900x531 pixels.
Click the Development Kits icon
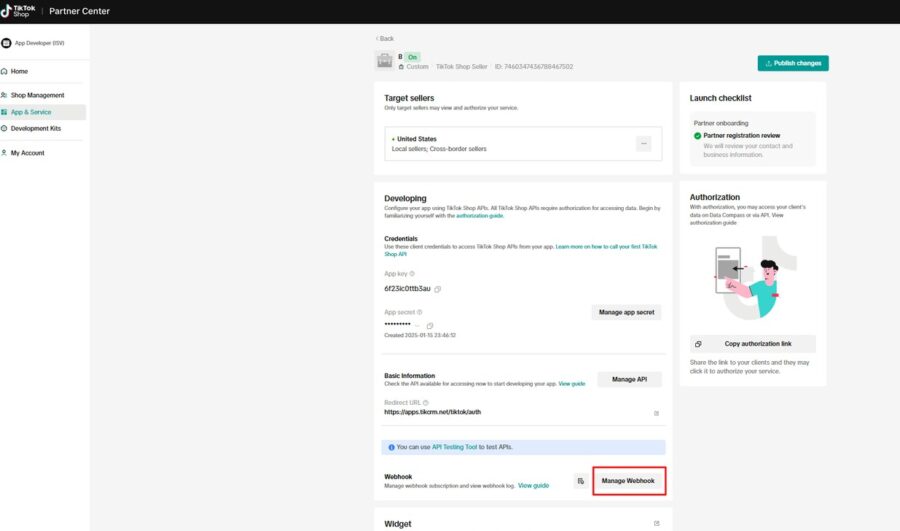(4, 129)
